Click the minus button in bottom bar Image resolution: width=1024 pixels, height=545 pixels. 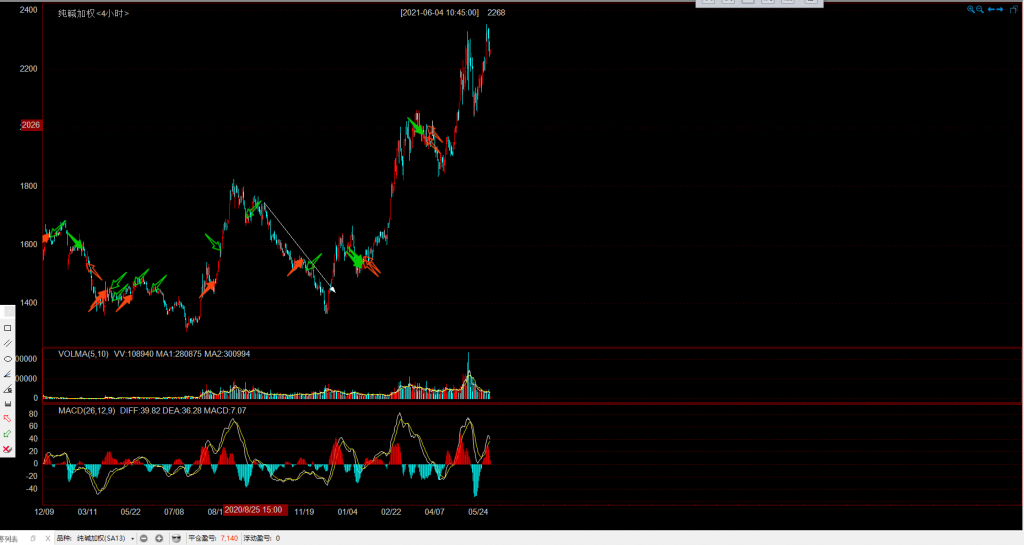144,539
